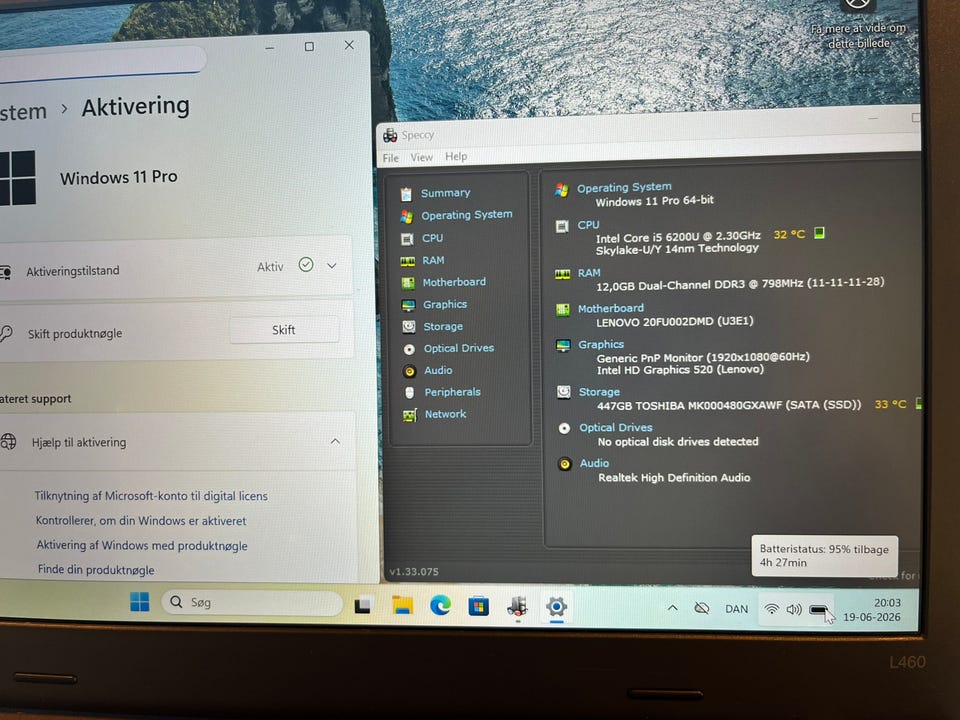This screenshot has height=720, width=960.
Task: Click Motherboard icon in summary pane
Action: point(563,310)
